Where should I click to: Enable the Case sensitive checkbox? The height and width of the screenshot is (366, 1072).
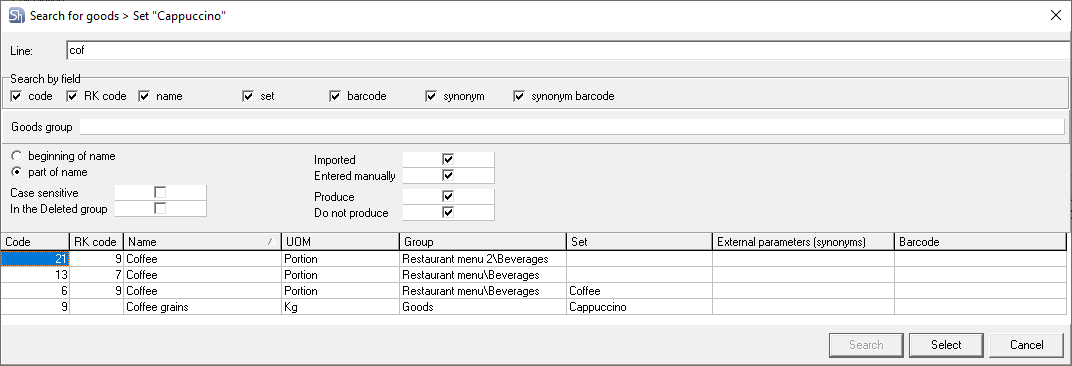(x=161, y=193)
